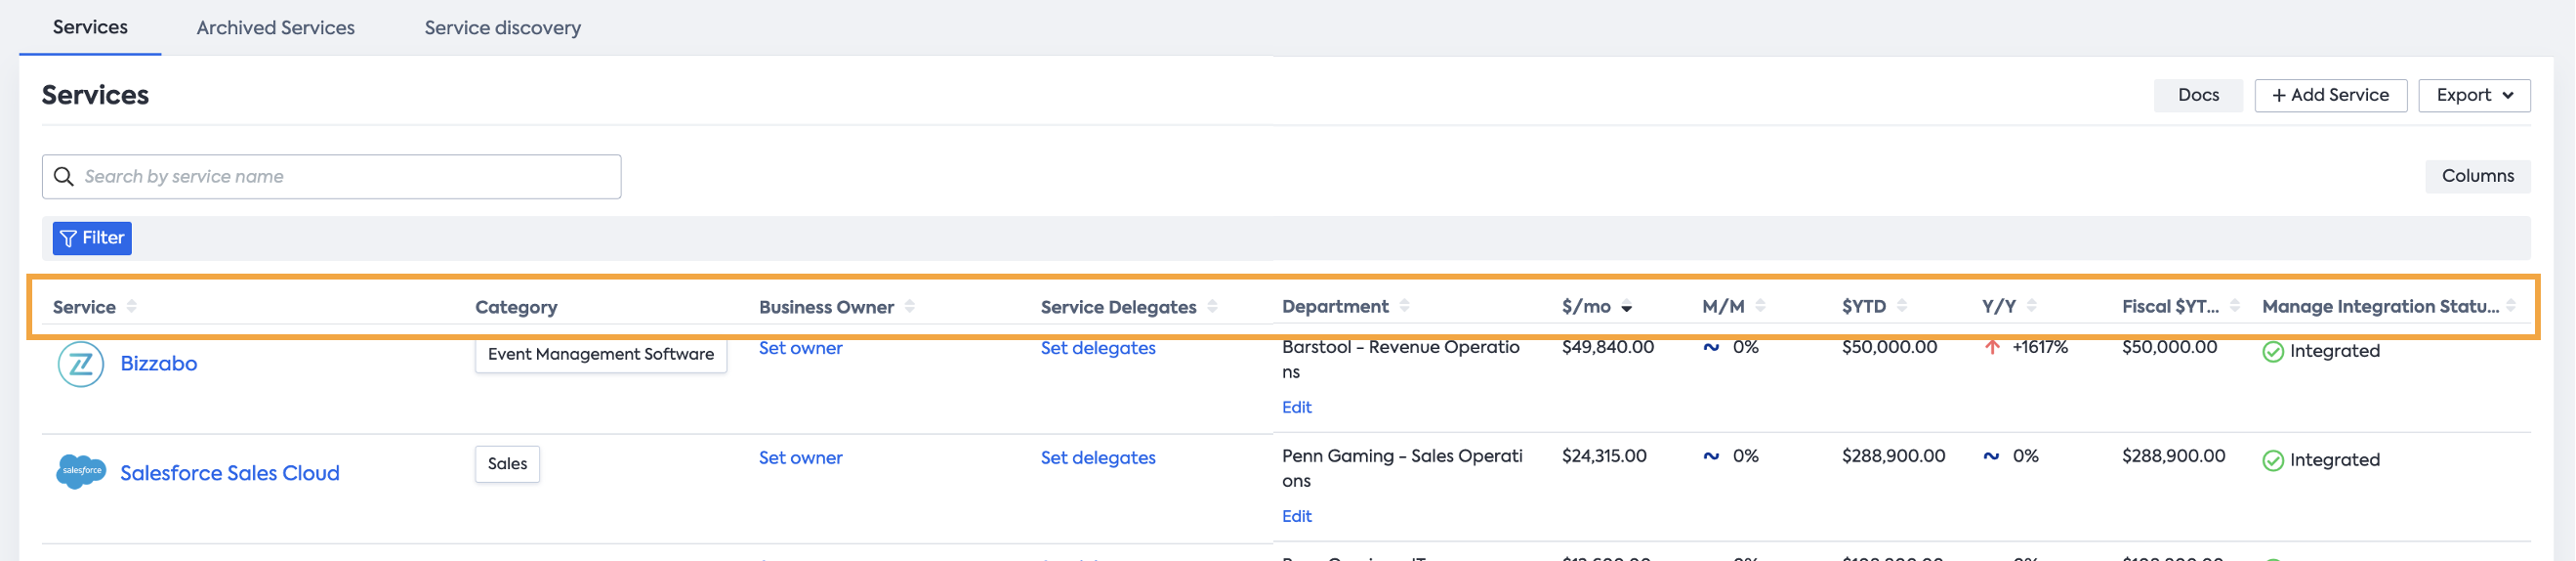Click the Add Service button
This screenshot has height=561, width=2576.
coord(2329,96)
